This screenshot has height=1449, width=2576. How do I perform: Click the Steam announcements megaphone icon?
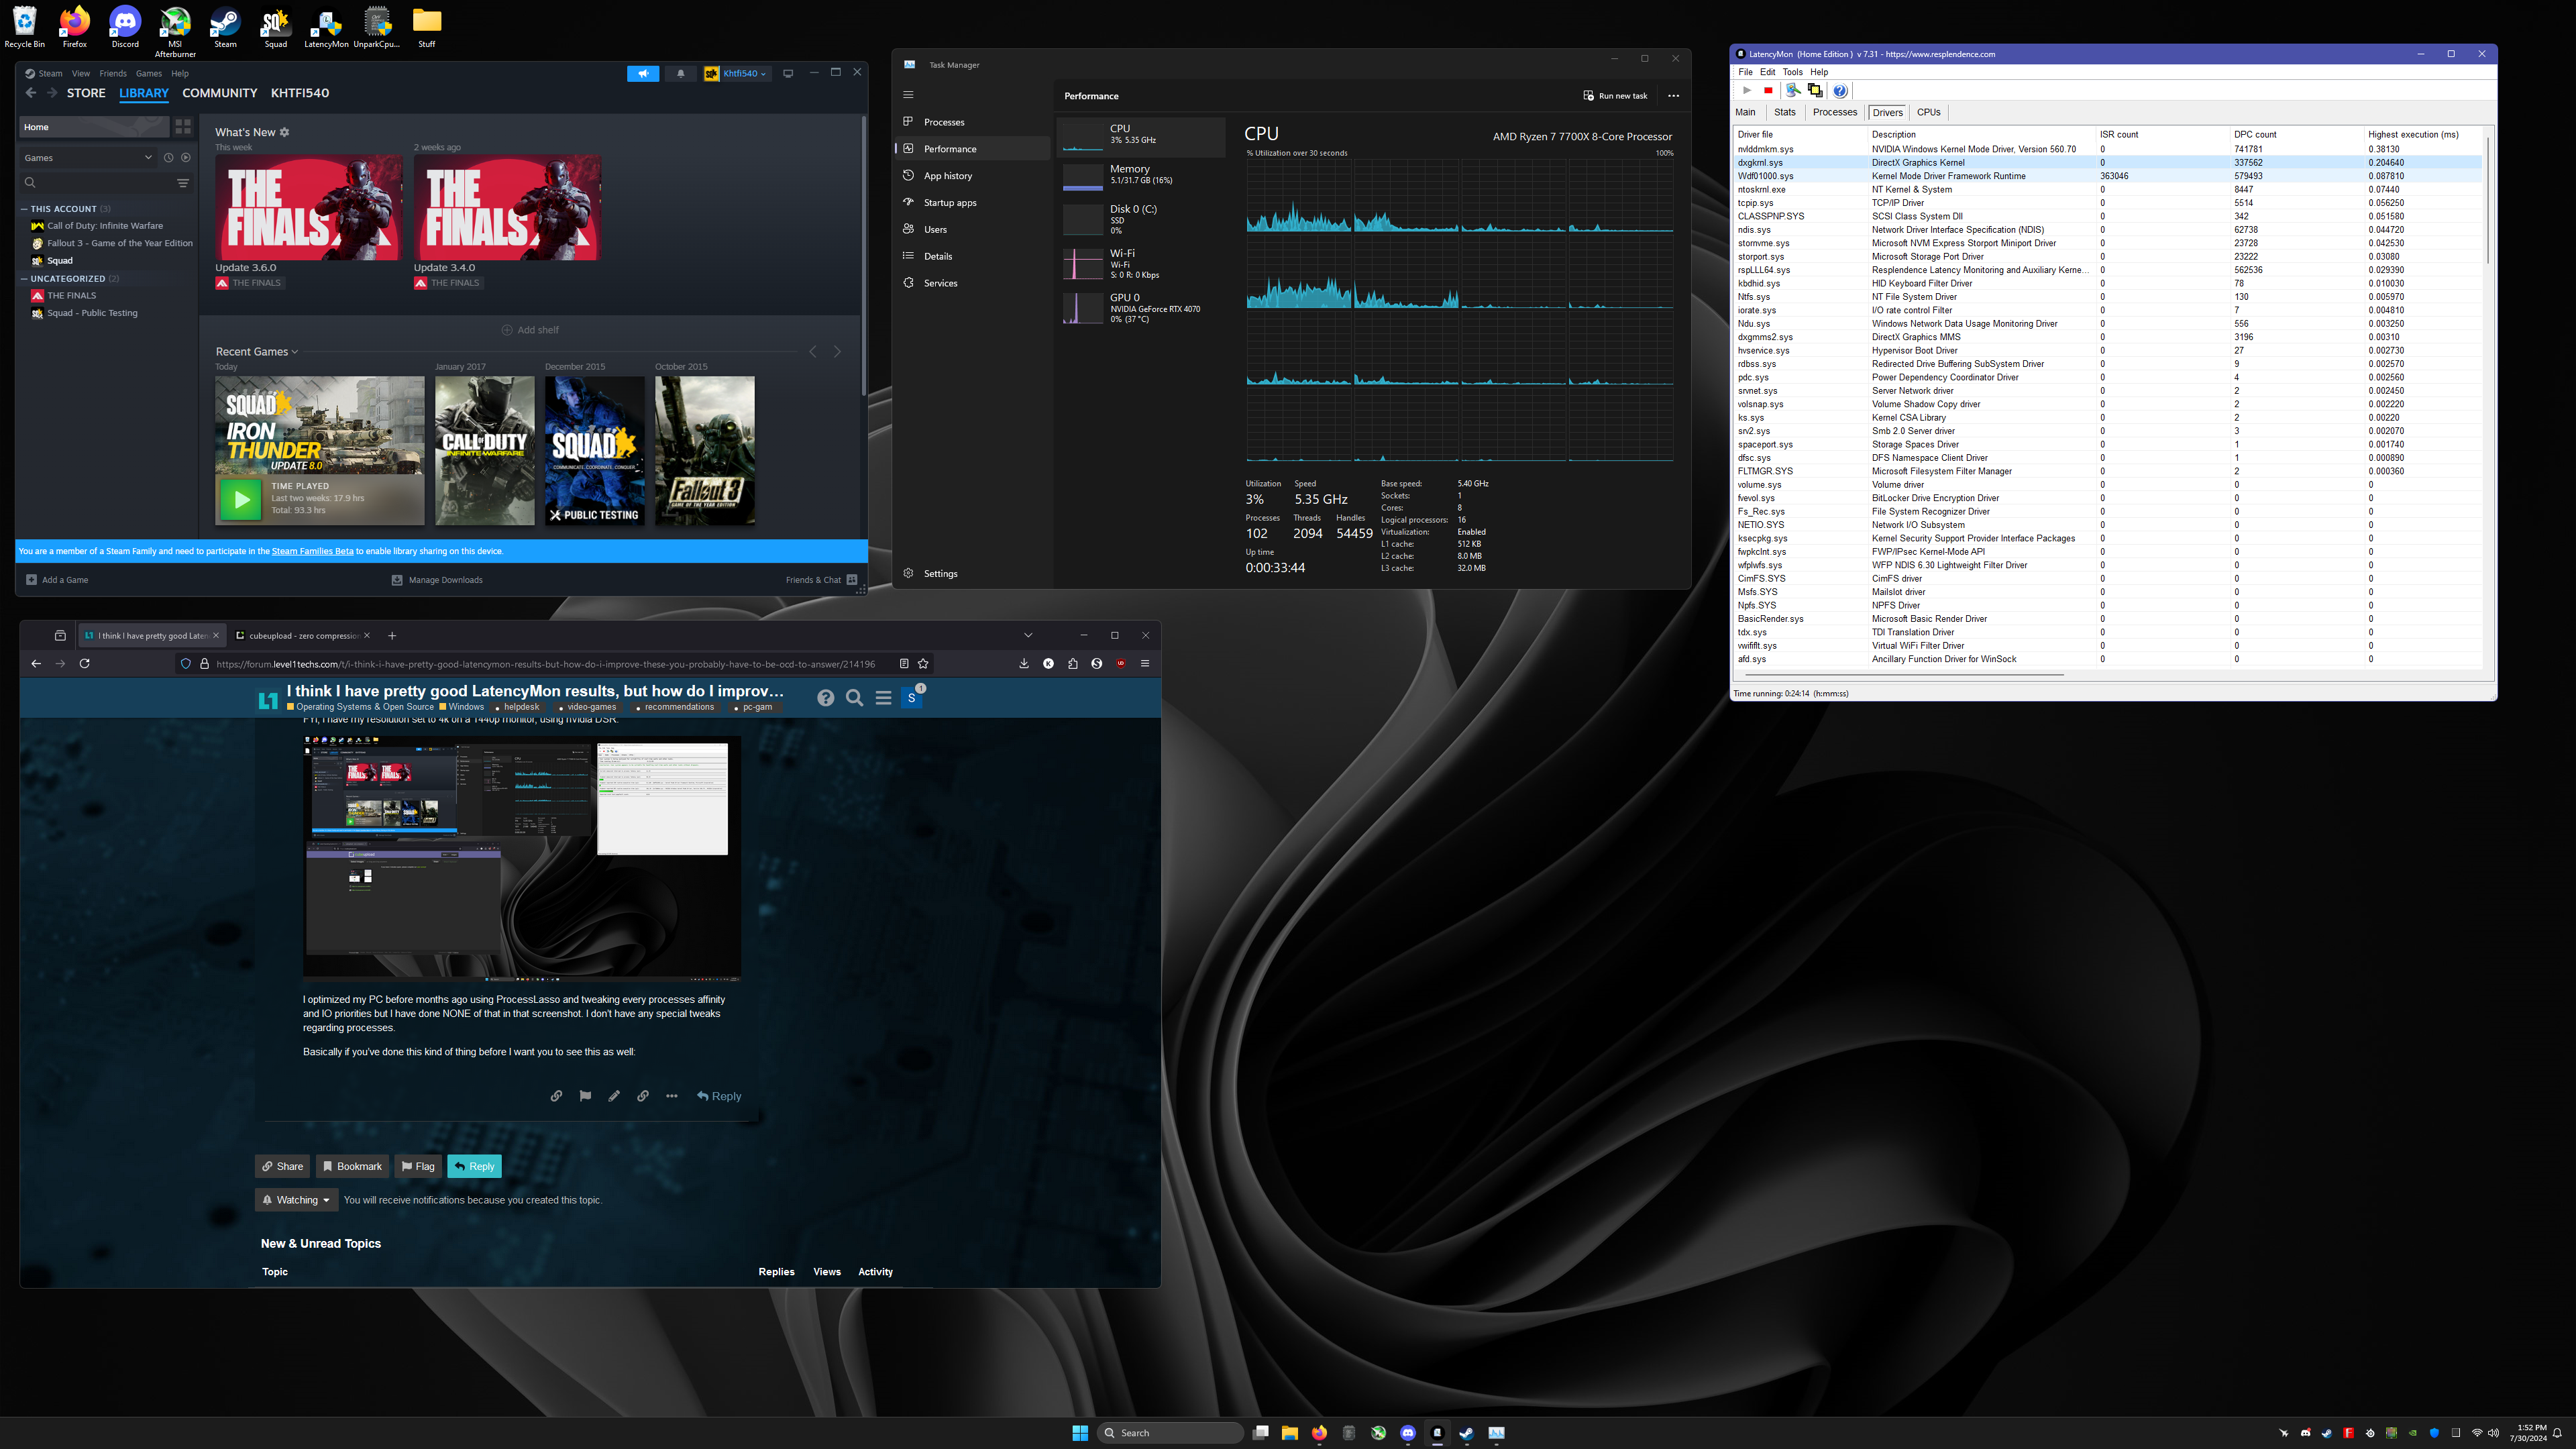pyautogui.click(x=643, y=73)
